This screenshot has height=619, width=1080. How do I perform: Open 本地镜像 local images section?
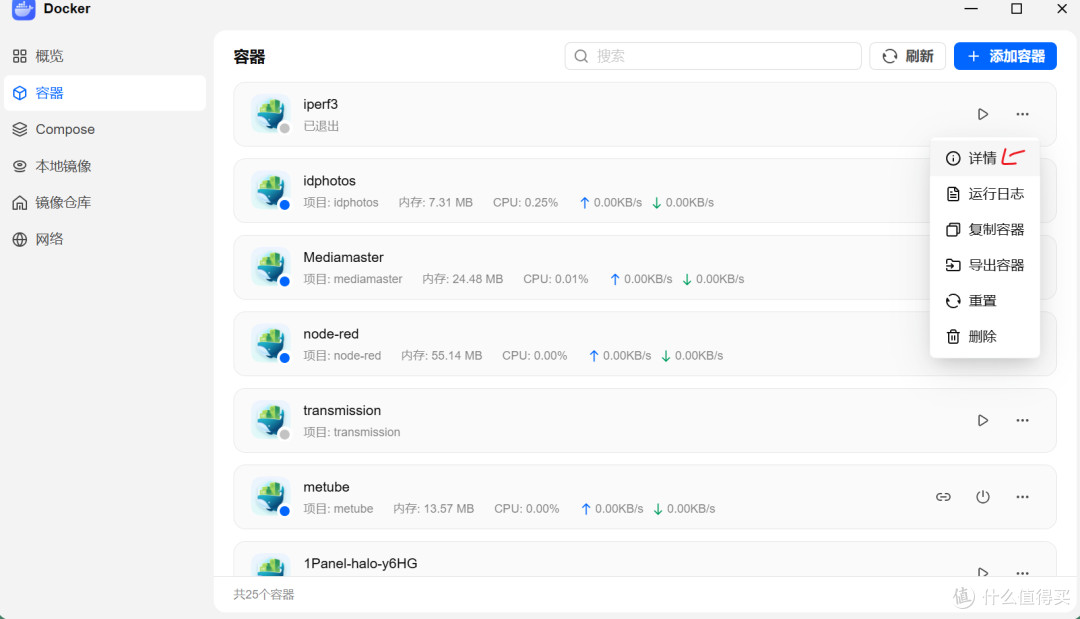[x=105, y=166]
